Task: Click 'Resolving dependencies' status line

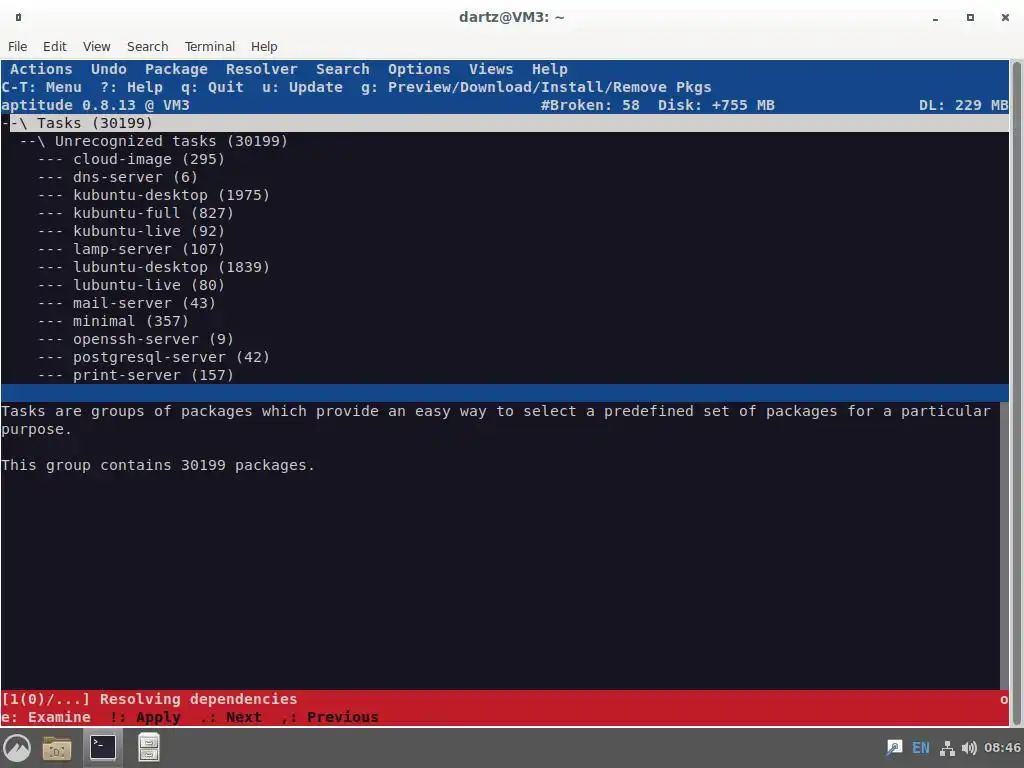Action: (x=199, y=699)
